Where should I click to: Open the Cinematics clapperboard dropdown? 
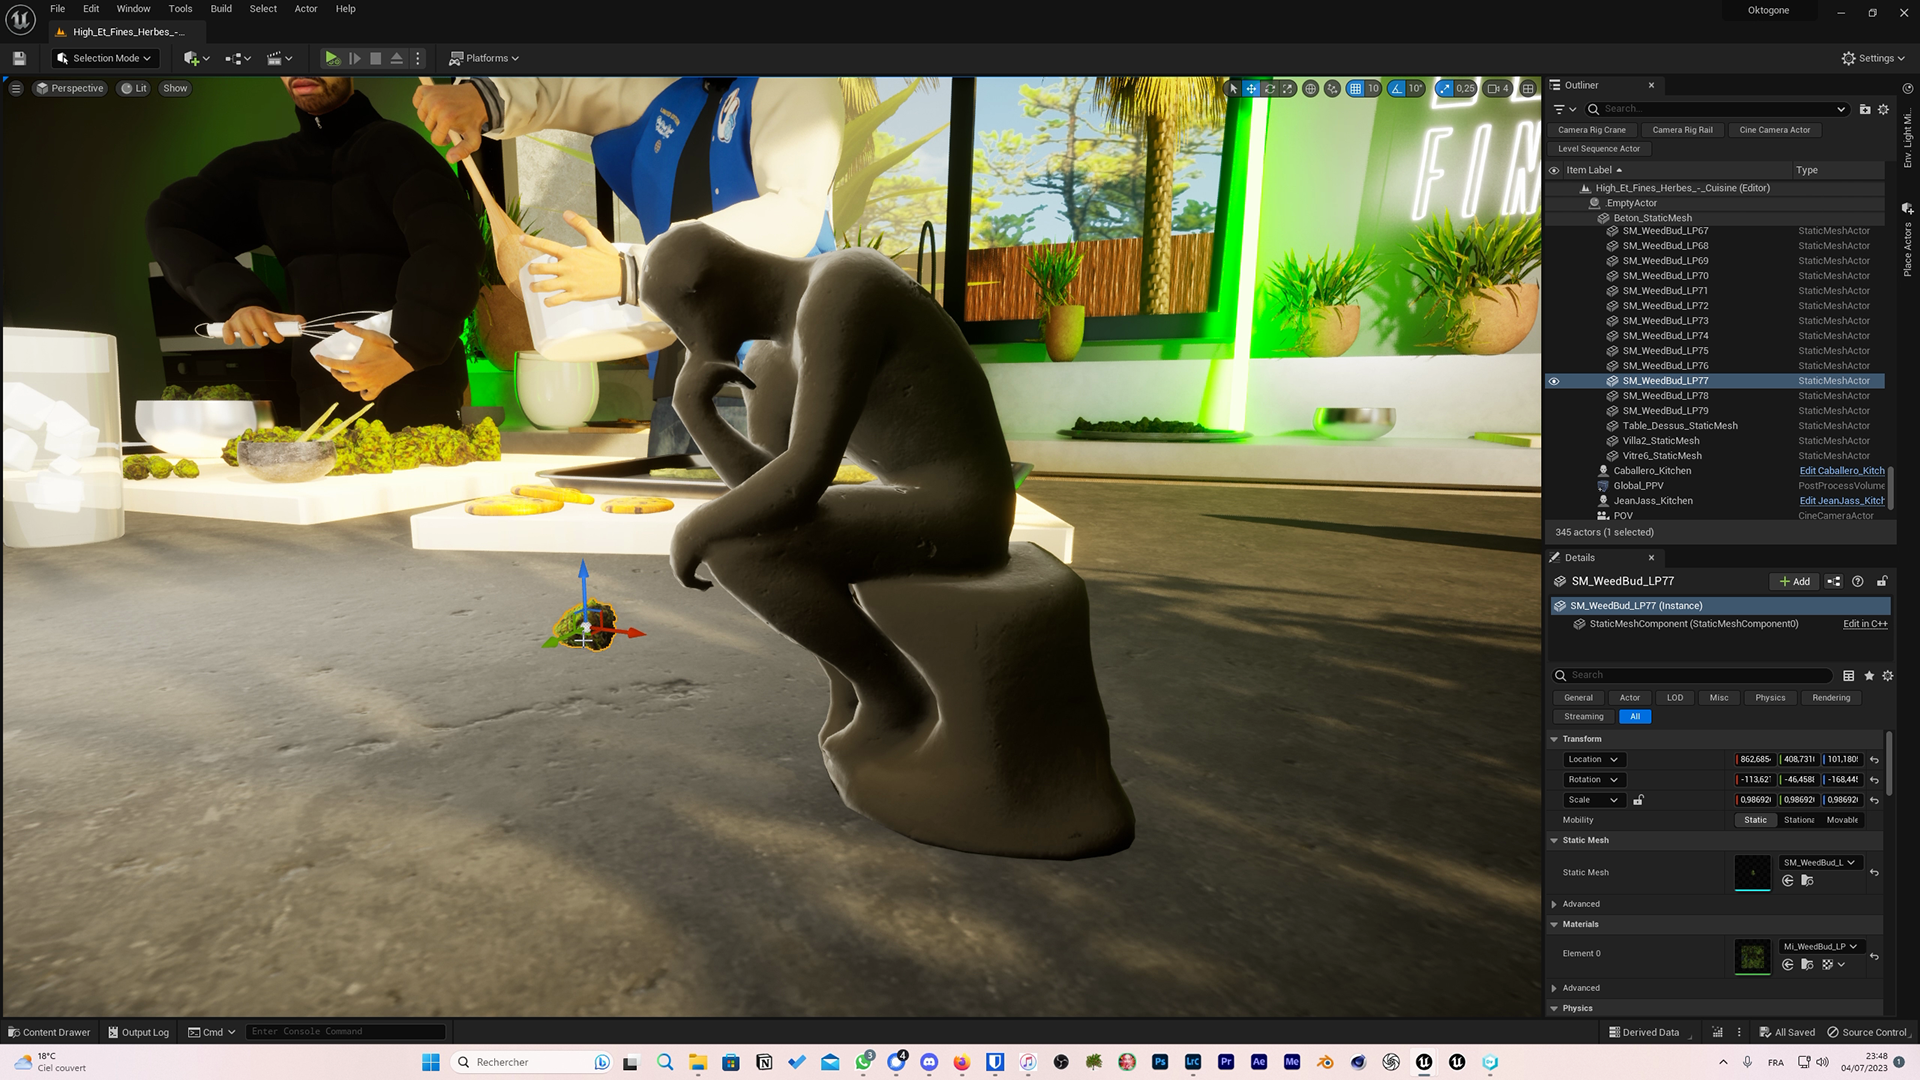[279, 58]
